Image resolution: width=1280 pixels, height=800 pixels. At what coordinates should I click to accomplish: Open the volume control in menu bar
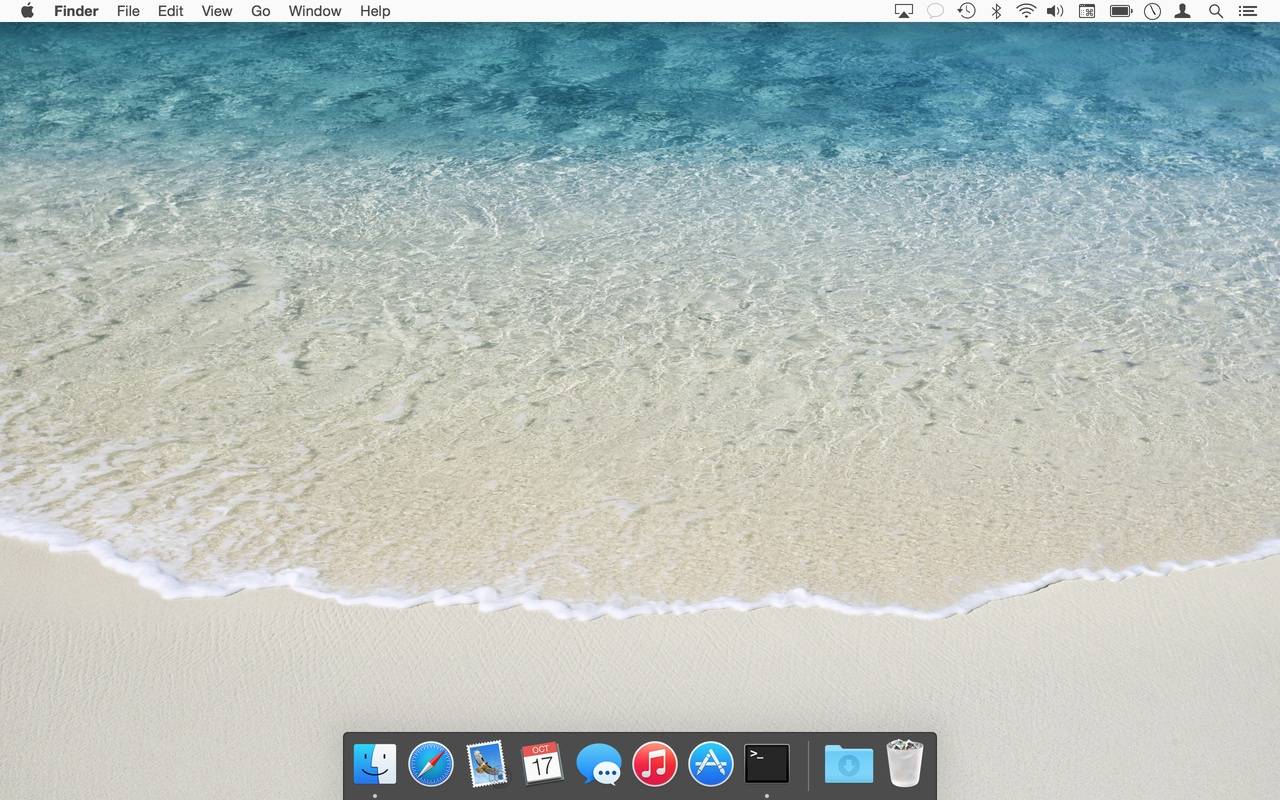[1055, 11]
